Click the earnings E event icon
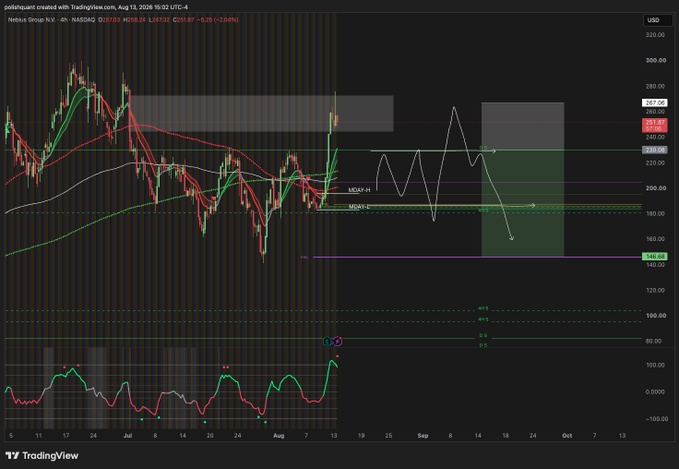This screenshot has width=679, height=469. pos(327,341)
